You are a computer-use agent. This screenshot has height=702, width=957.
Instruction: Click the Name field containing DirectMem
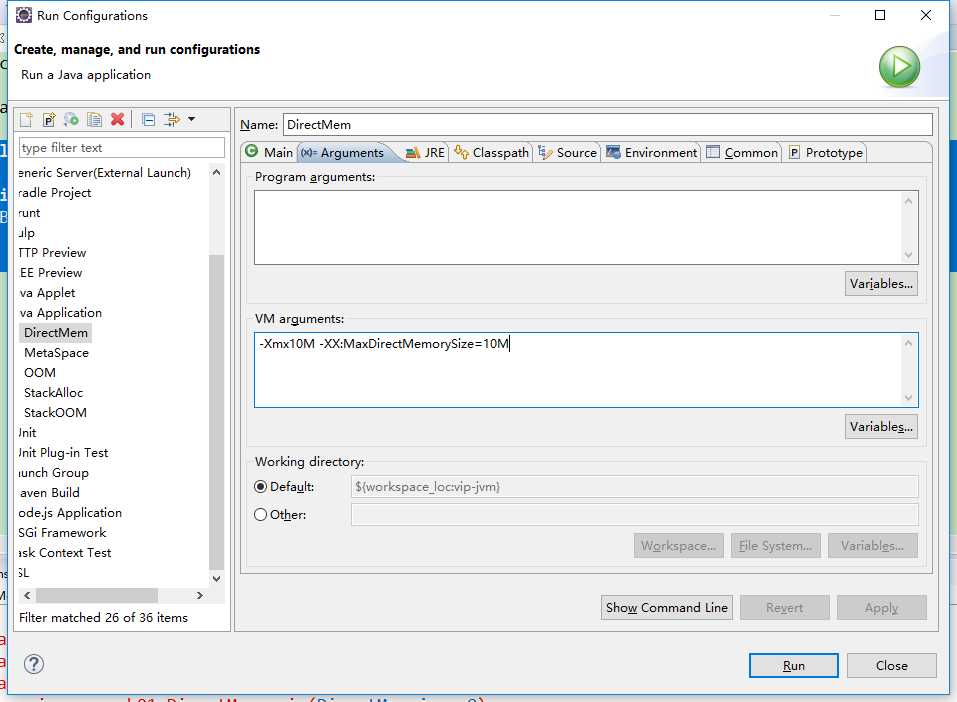click(x=607, y=125)
